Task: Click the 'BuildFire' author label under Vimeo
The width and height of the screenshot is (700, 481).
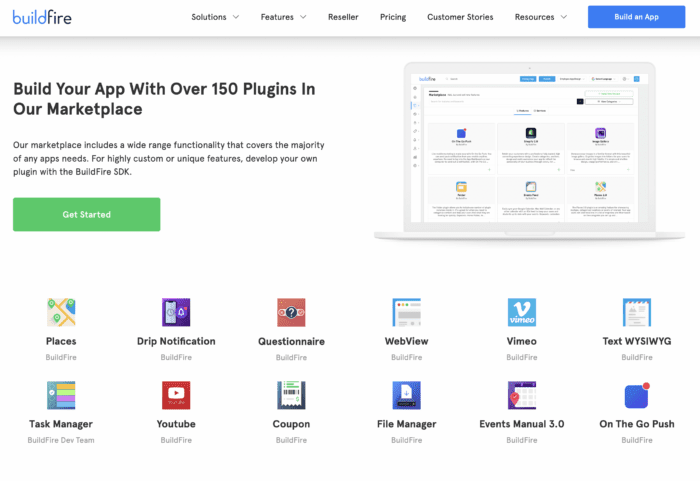Action: (521, 357)
